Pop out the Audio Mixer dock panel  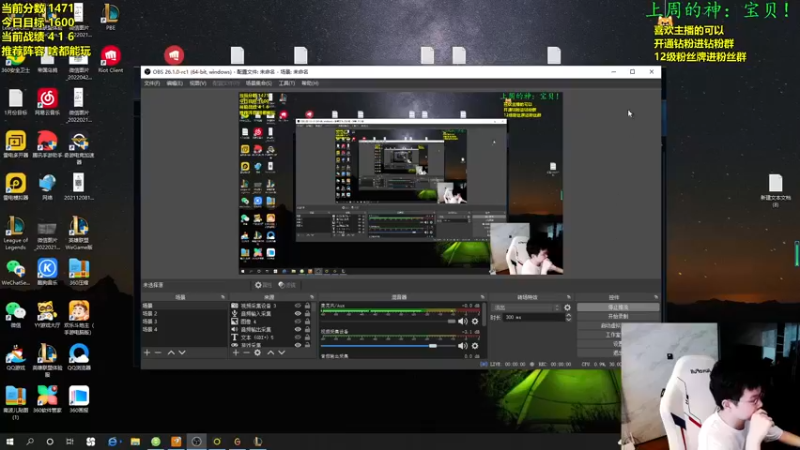482,297
